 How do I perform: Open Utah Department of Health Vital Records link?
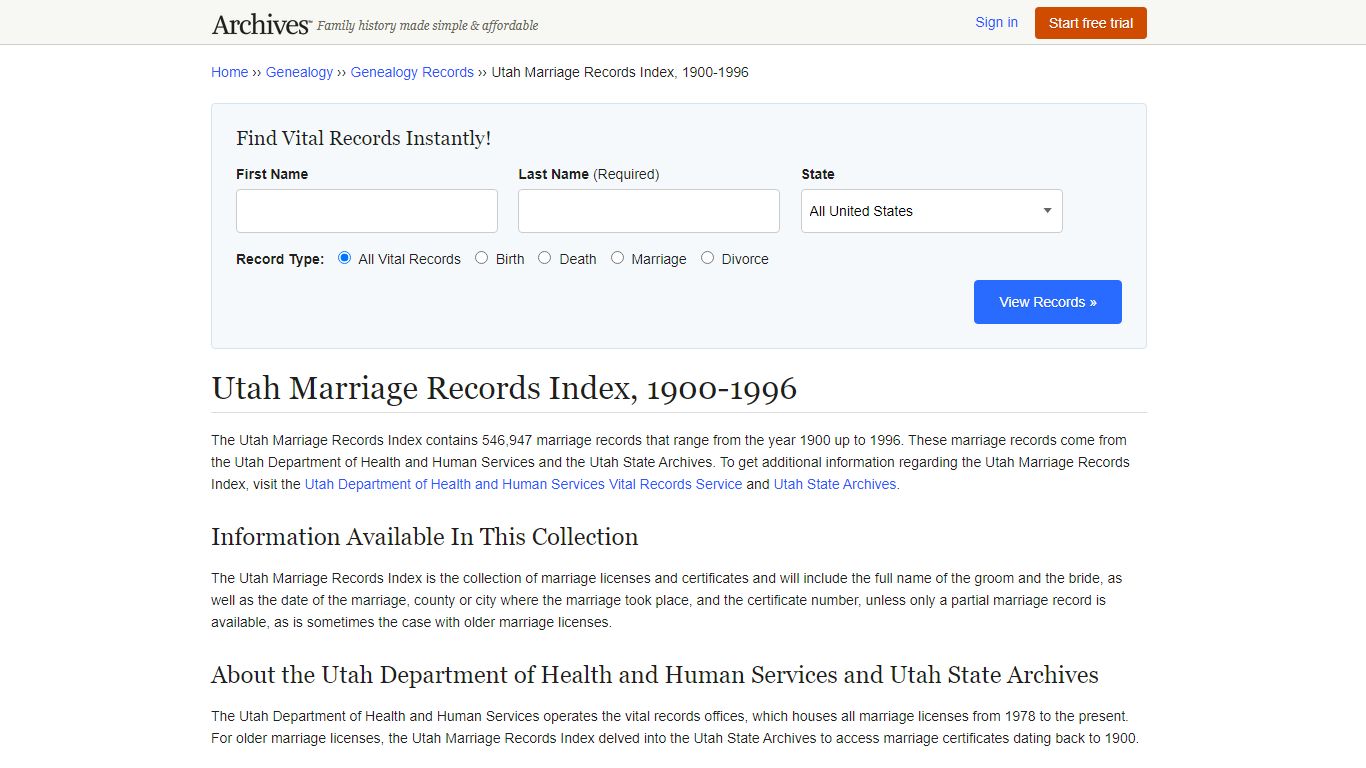point(523,484)
